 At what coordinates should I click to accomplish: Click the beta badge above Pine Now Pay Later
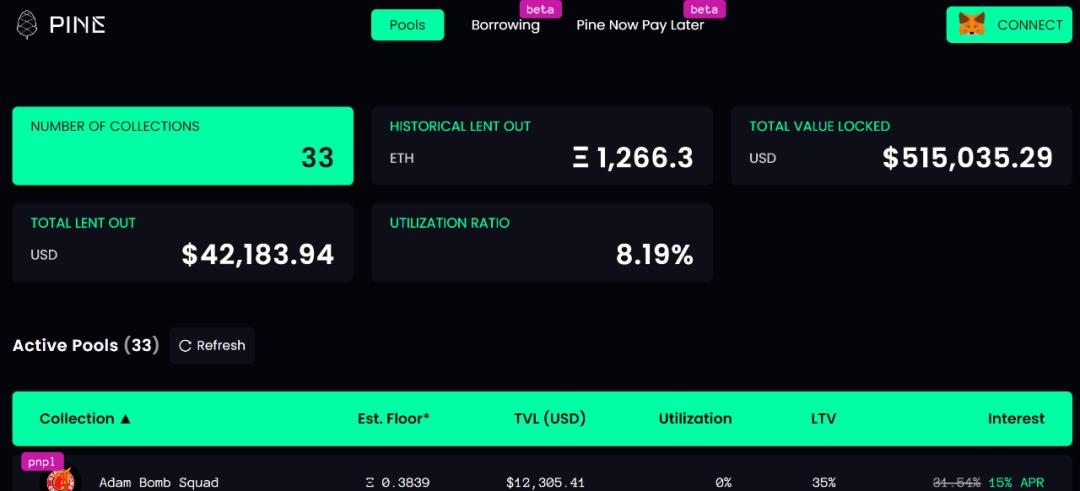[704, 9]
